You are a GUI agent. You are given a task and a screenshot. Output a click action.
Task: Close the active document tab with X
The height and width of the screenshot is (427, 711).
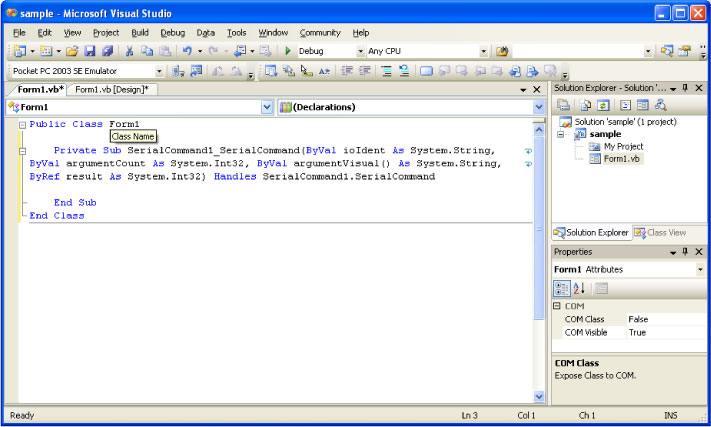click(x=537, y=89)
